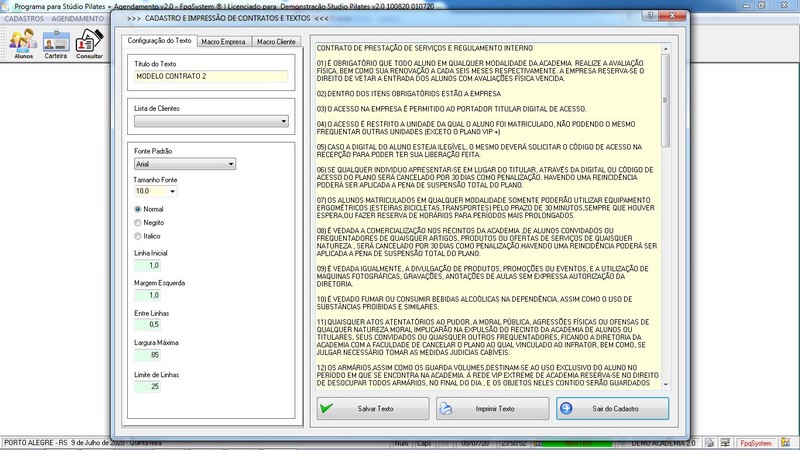Click clause 02 DENTRO DOS ITENS OBRIGATÓRIOS
Screen dimensions: 800x450
click(x=409, y=94)
